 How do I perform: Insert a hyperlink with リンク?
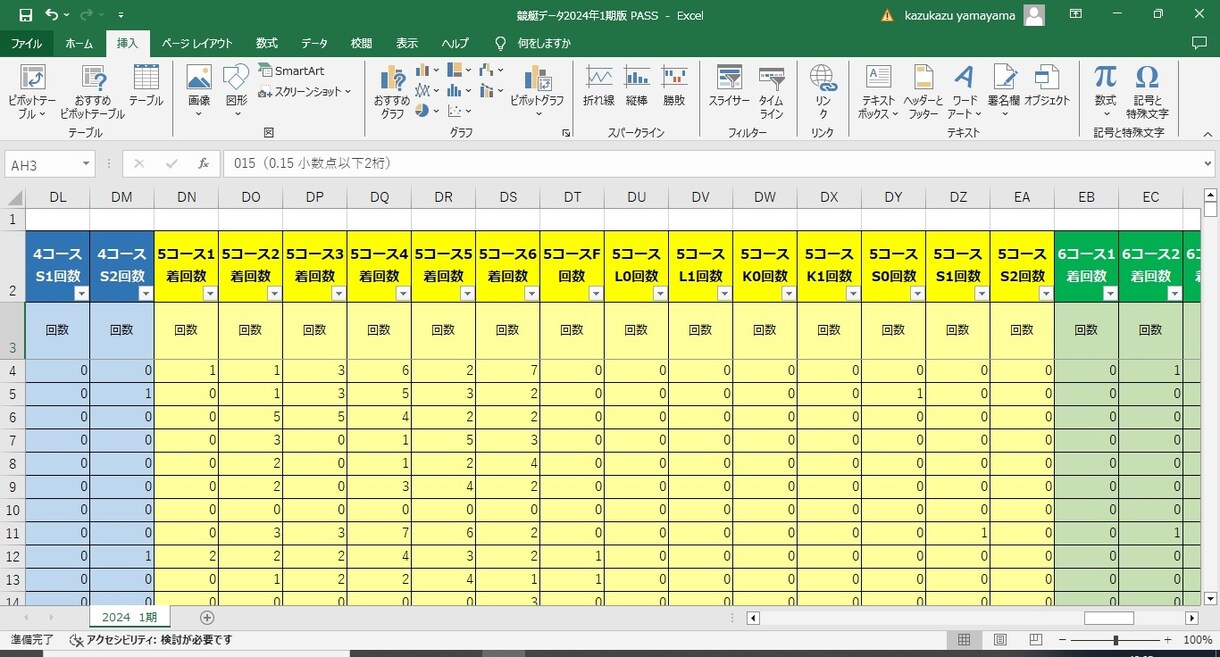coord(823,91)
